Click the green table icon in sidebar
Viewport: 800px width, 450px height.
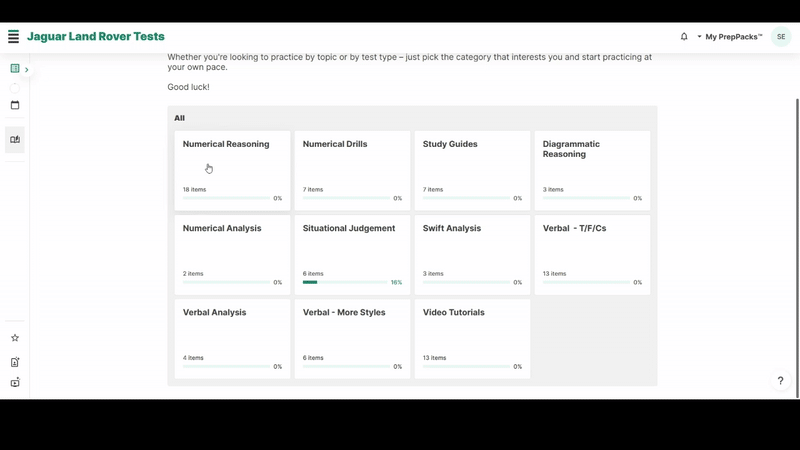(15, 69)
